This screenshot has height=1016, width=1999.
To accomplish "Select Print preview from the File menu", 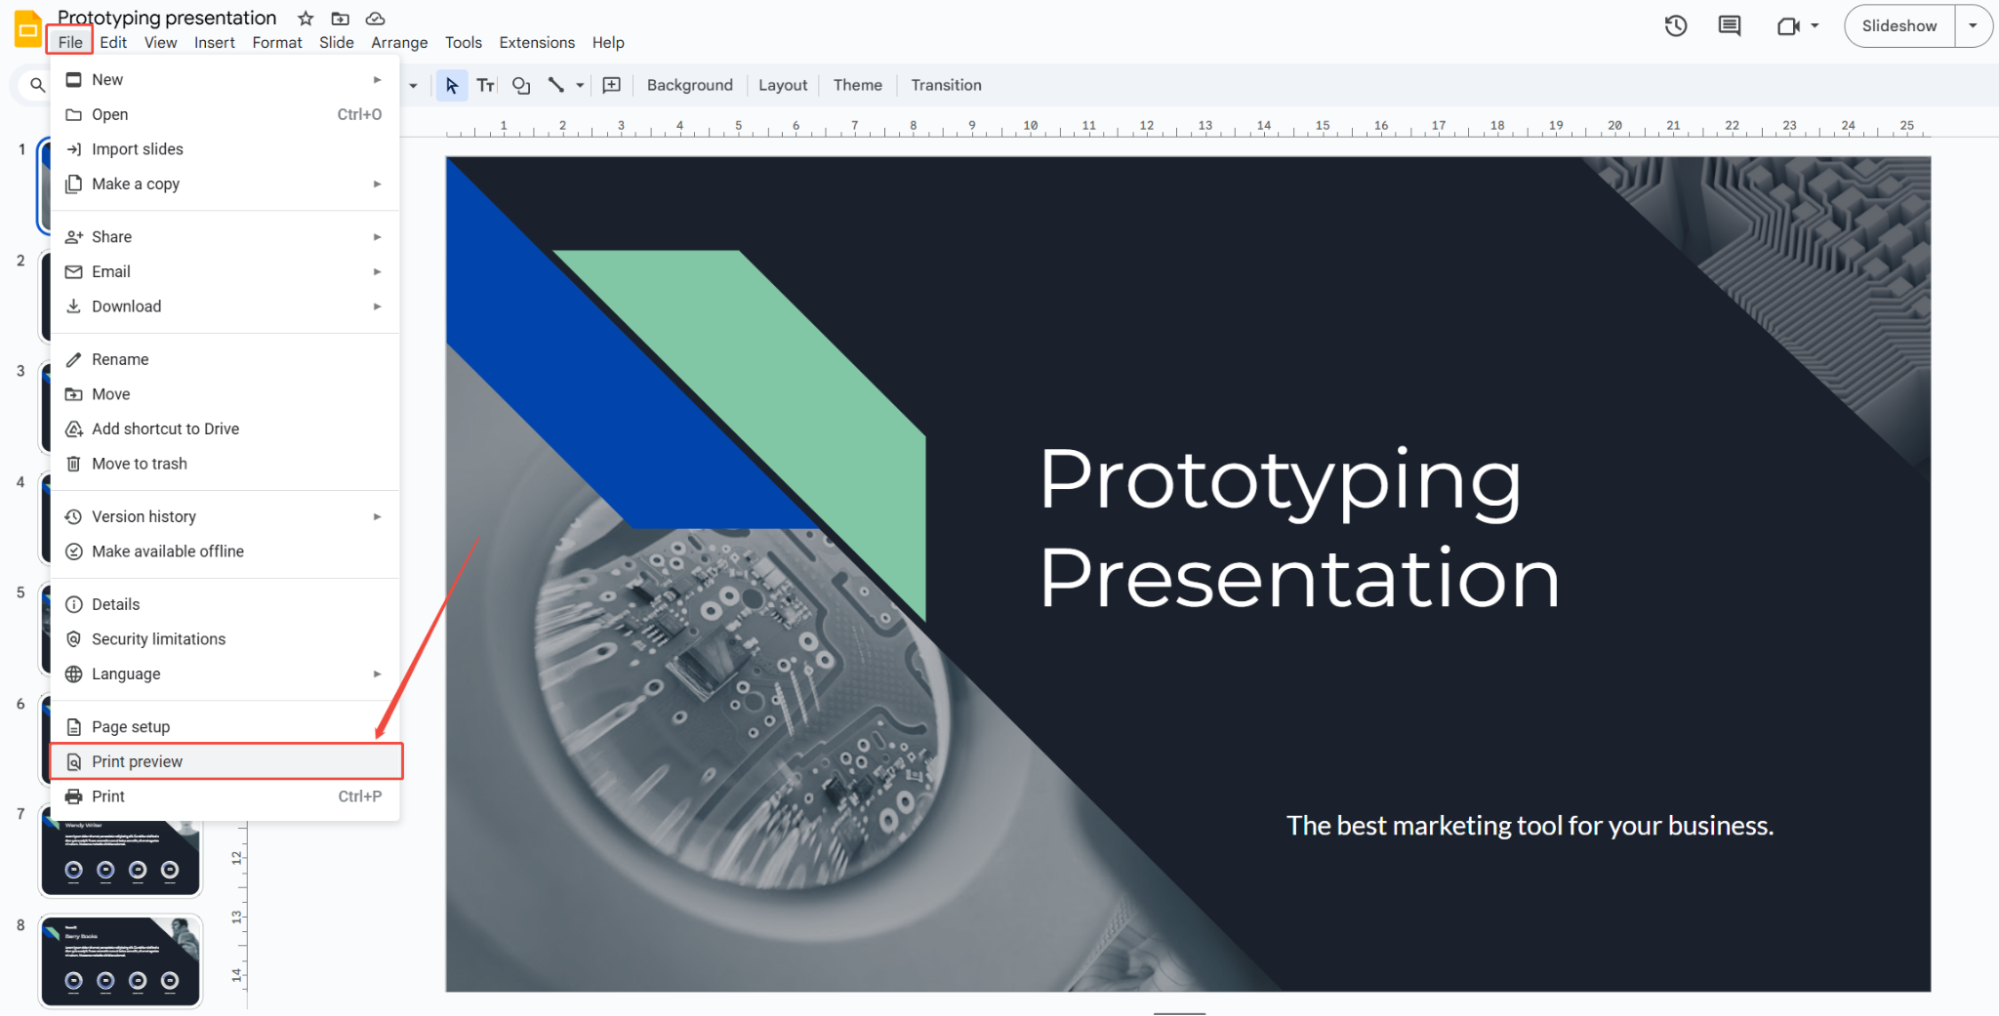I will click(137, 761).
